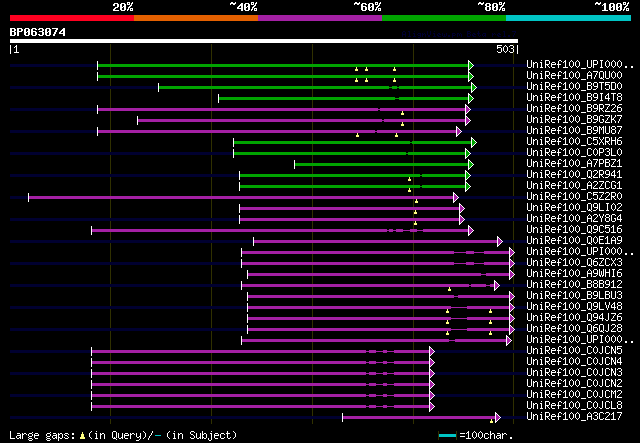Click the cyan ~100% identity color segment
Viewport: 640px width, 443px height.
[x=569, y=18]
